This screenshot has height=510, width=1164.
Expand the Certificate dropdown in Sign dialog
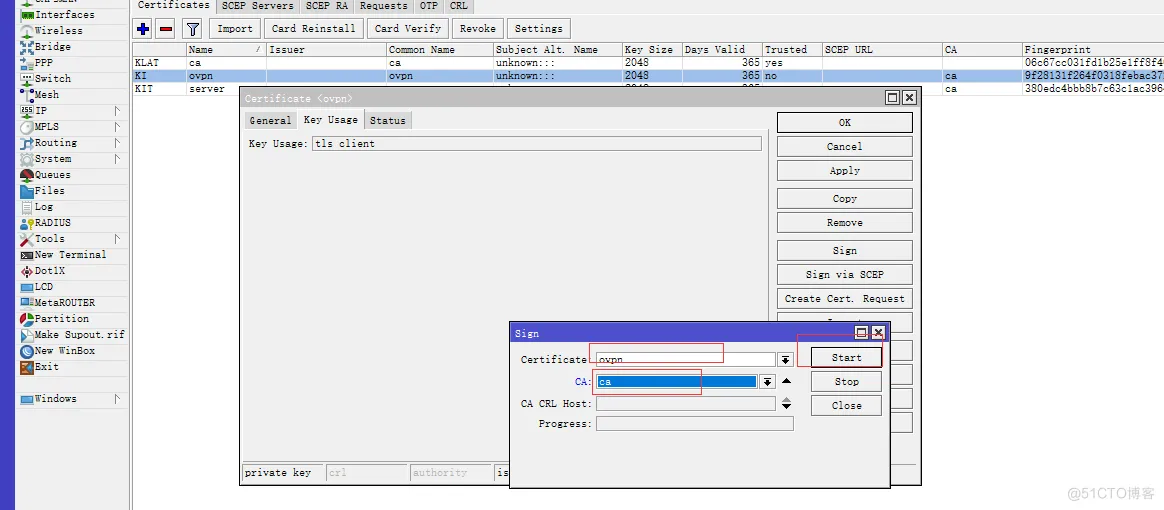786,360
